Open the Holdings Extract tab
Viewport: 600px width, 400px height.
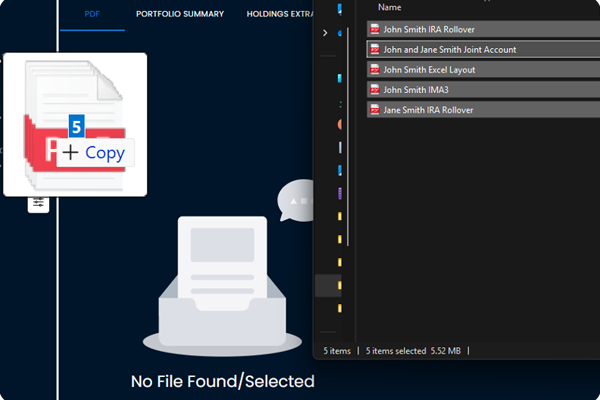pyautogui.click(x=280, y=14)
